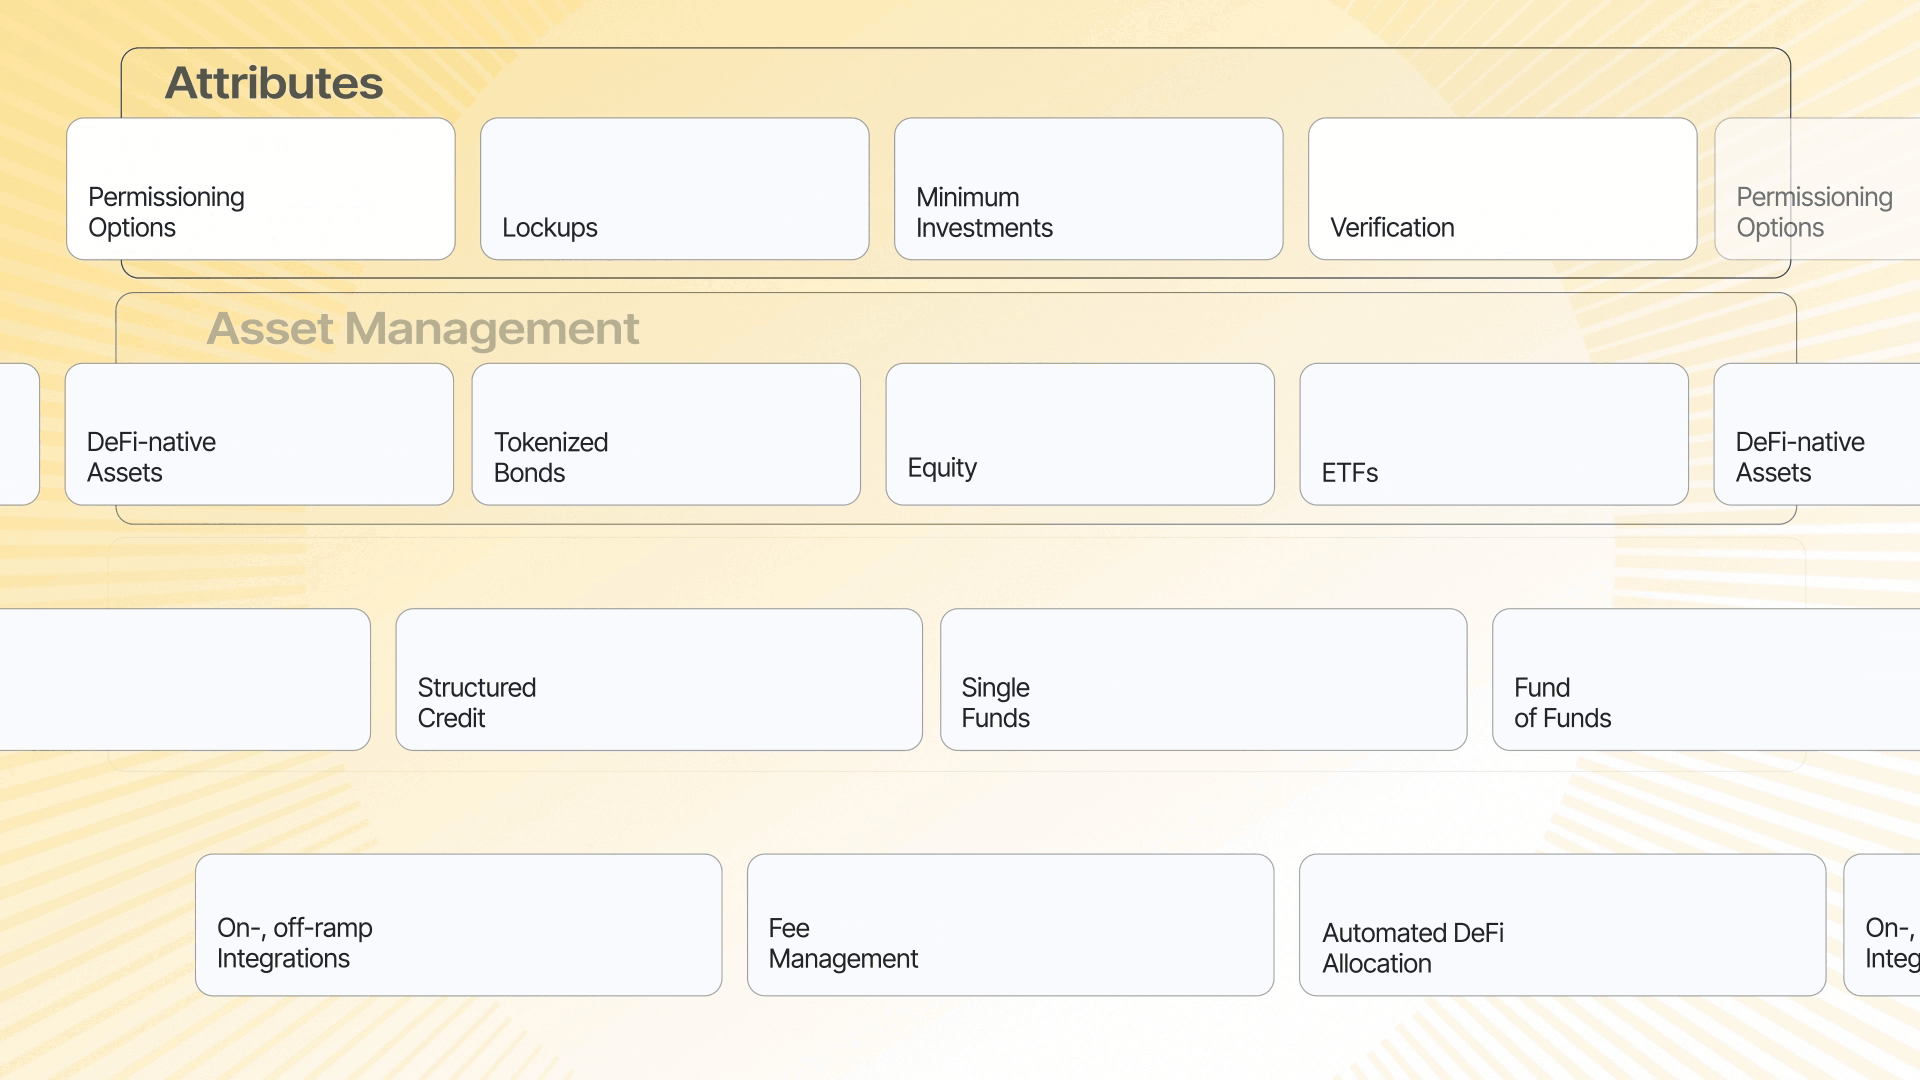Select the Tokenized Bonds card
Viewport: 1920px width, 1080px height.
pos(666,434)
